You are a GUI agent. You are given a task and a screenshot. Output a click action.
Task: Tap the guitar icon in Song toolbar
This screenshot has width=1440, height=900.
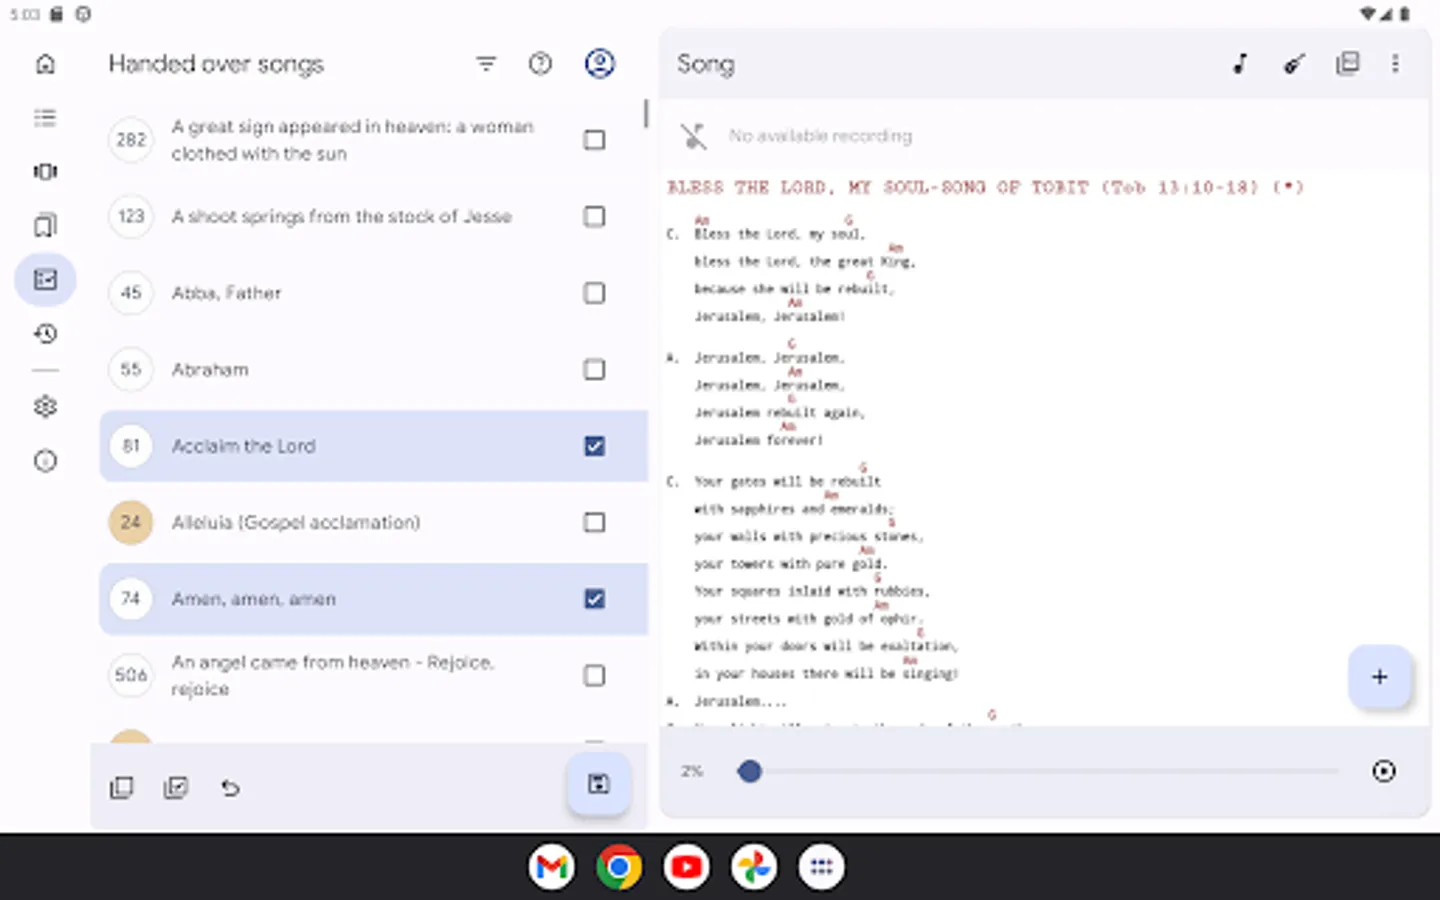pos(1294,64)
